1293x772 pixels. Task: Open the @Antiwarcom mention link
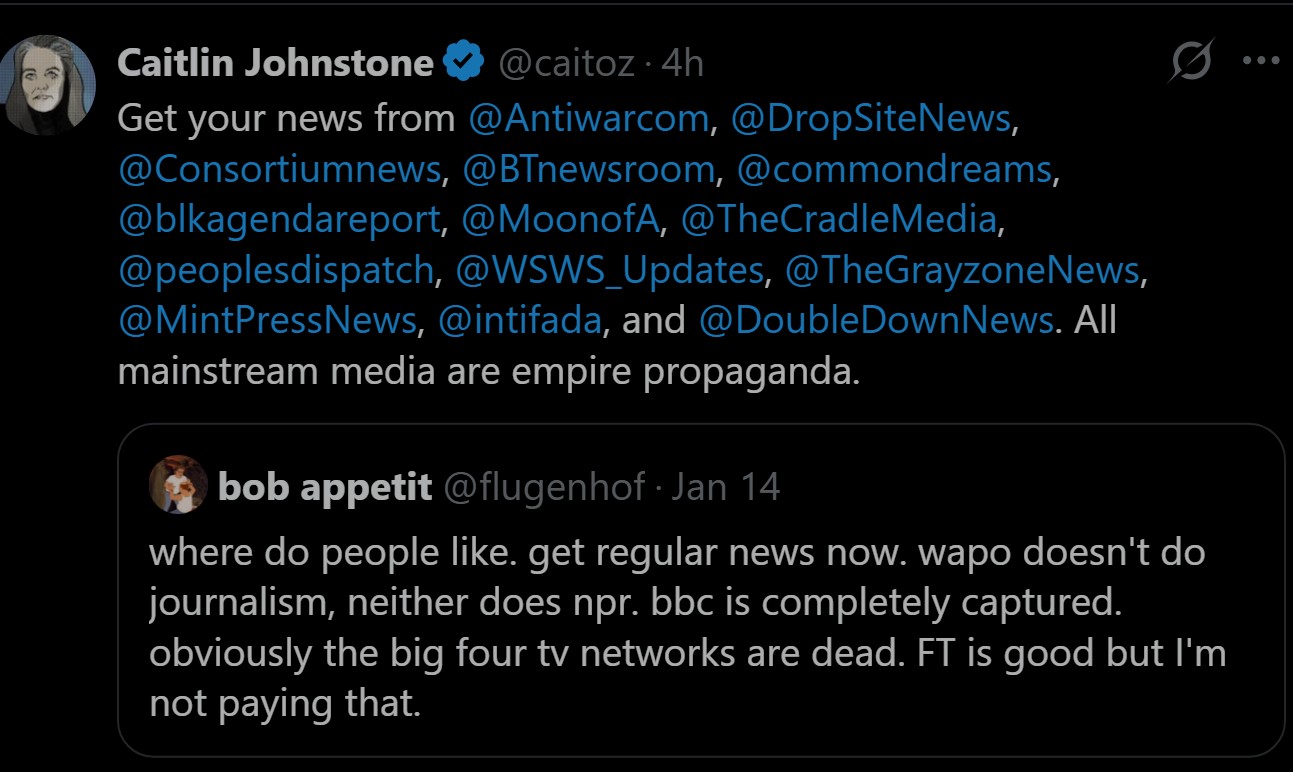coord(589,118)
